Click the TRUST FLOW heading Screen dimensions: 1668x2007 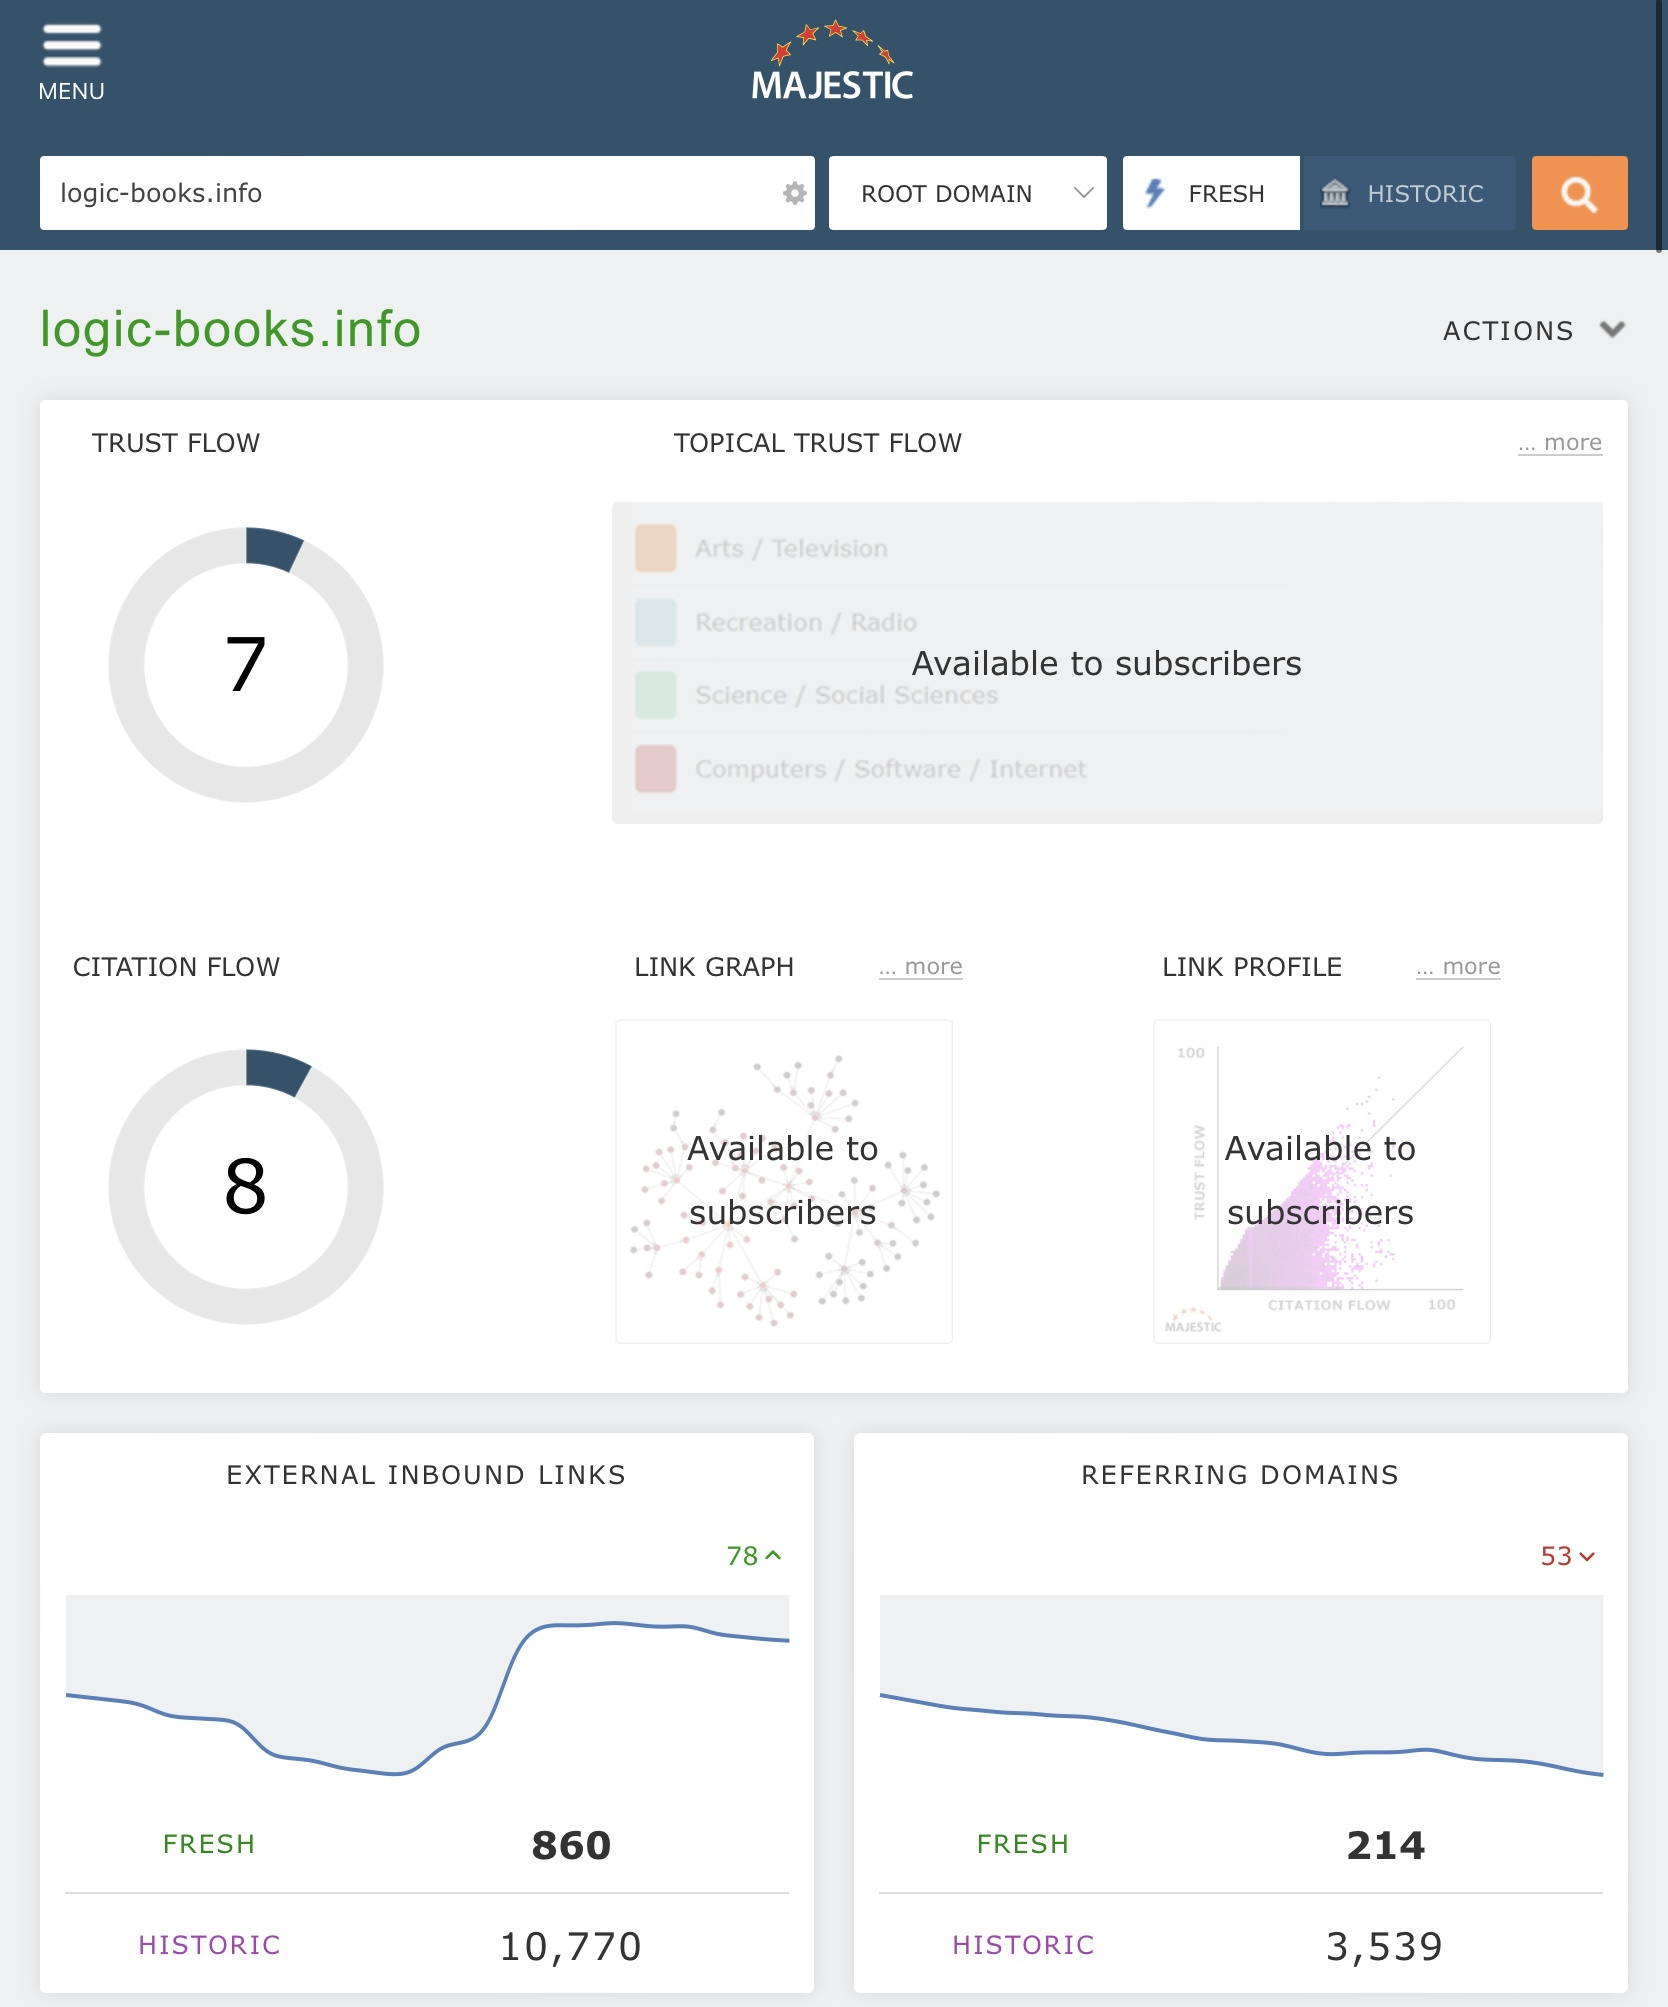pyautogui.click(x=176, y=443)
